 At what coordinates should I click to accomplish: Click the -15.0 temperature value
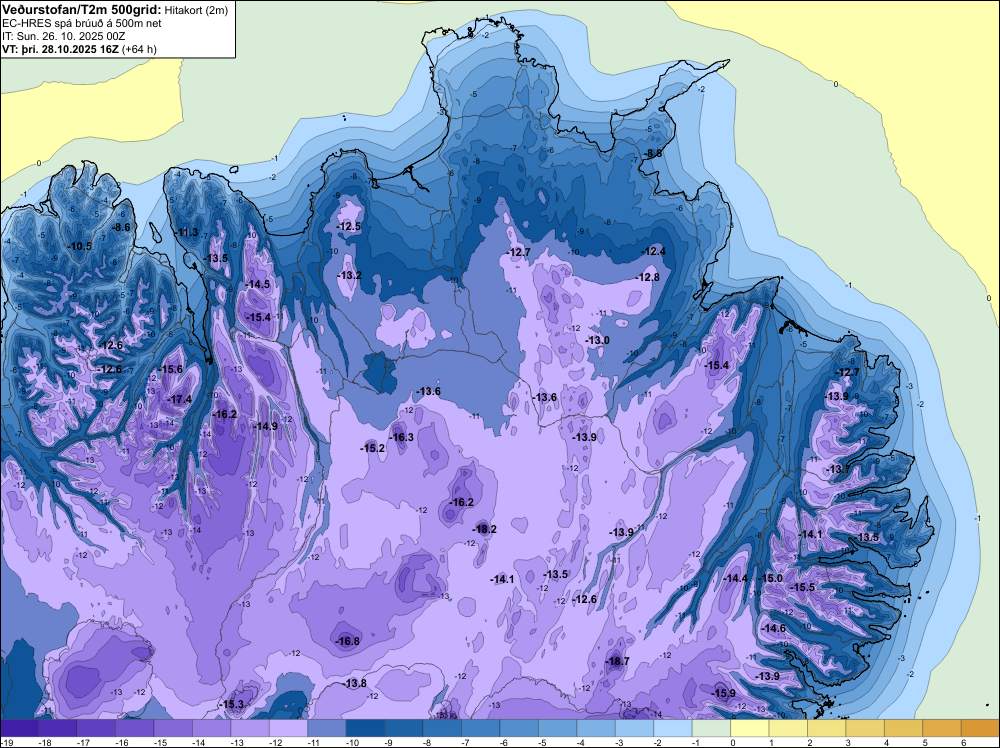click(770, 578)
